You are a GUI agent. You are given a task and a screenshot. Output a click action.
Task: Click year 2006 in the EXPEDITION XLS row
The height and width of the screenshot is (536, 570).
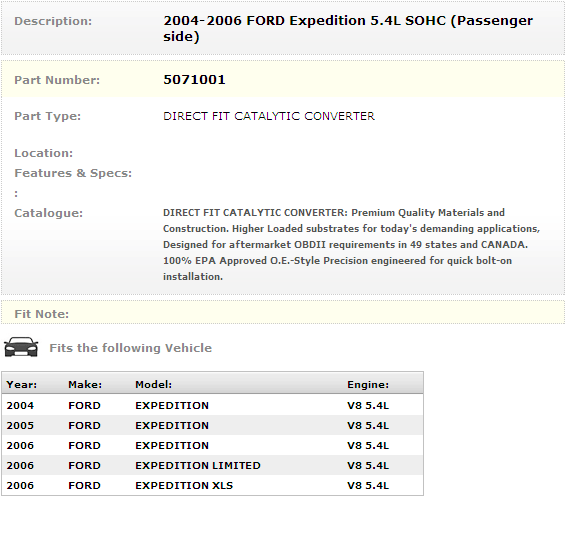(20, 485)
